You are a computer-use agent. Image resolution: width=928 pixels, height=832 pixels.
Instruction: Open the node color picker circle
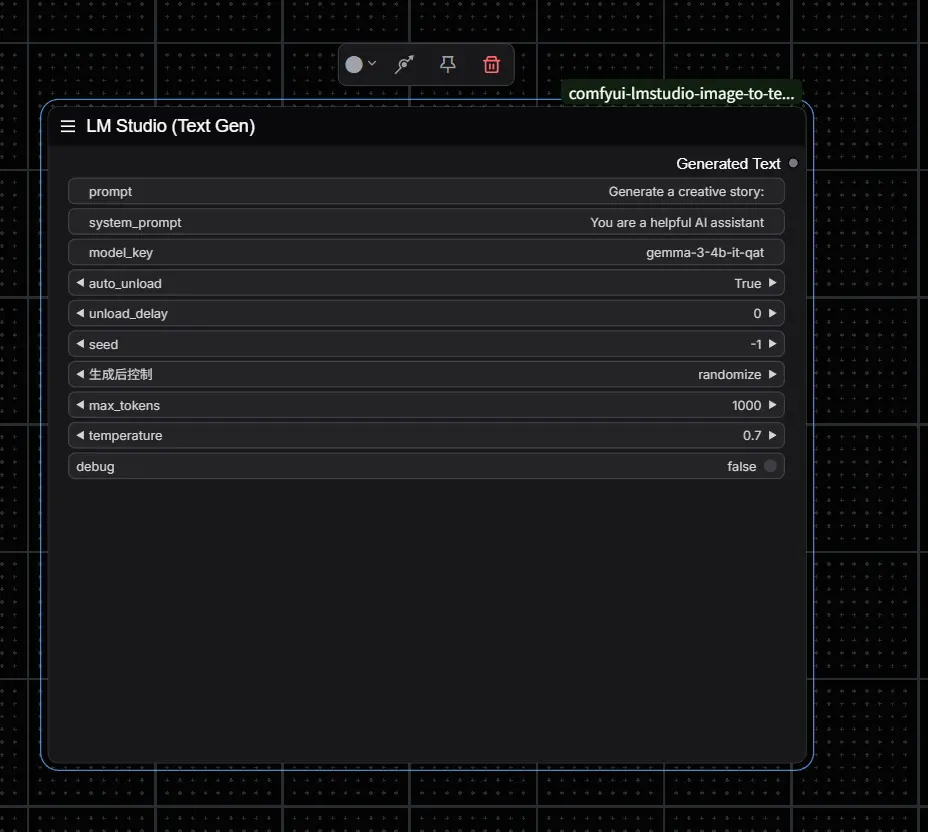[x=354, y=65]
